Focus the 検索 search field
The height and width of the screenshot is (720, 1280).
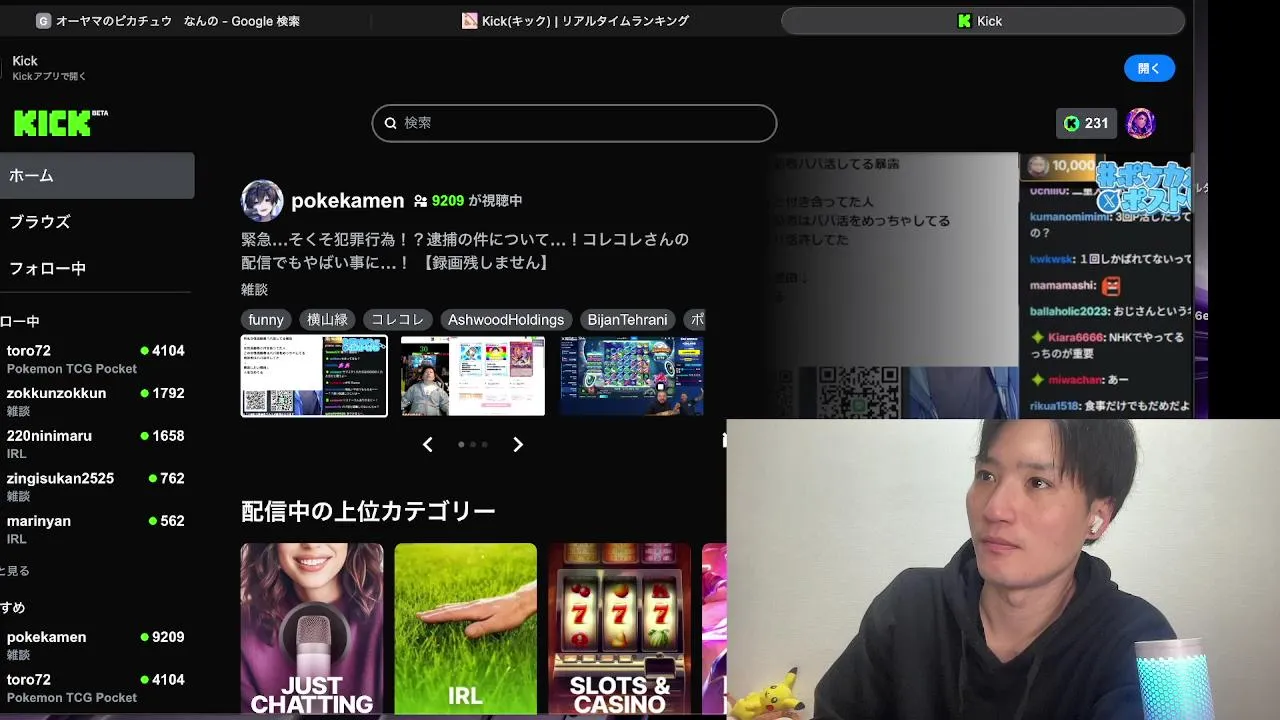[574, 123]
